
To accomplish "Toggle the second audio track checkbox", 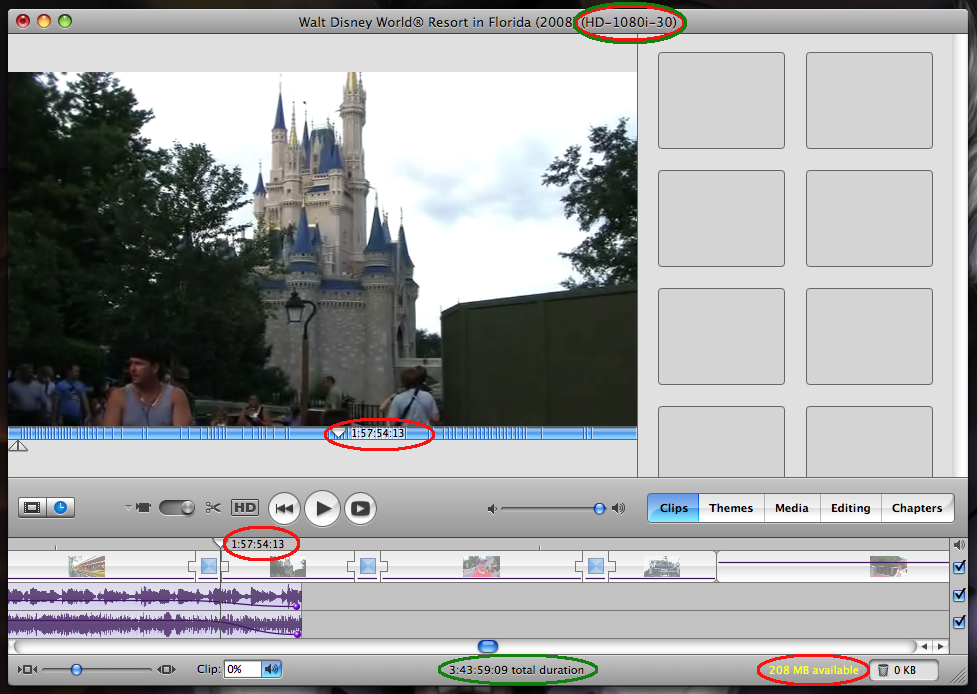I will point(959,622).
